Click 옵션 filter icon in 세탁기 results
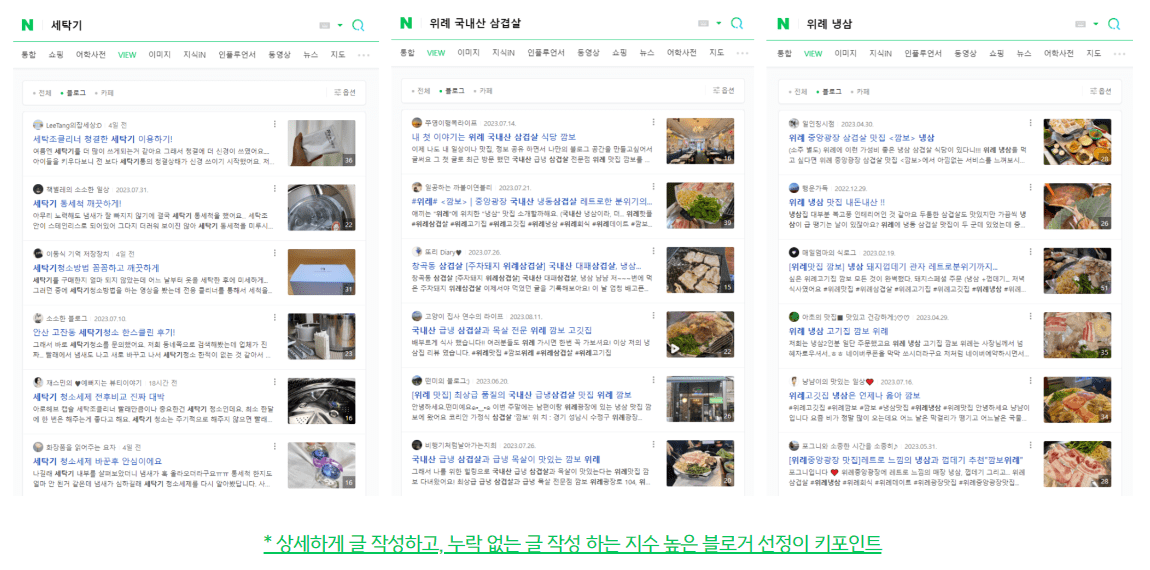The image size is (1150, 570). point(345,92)
